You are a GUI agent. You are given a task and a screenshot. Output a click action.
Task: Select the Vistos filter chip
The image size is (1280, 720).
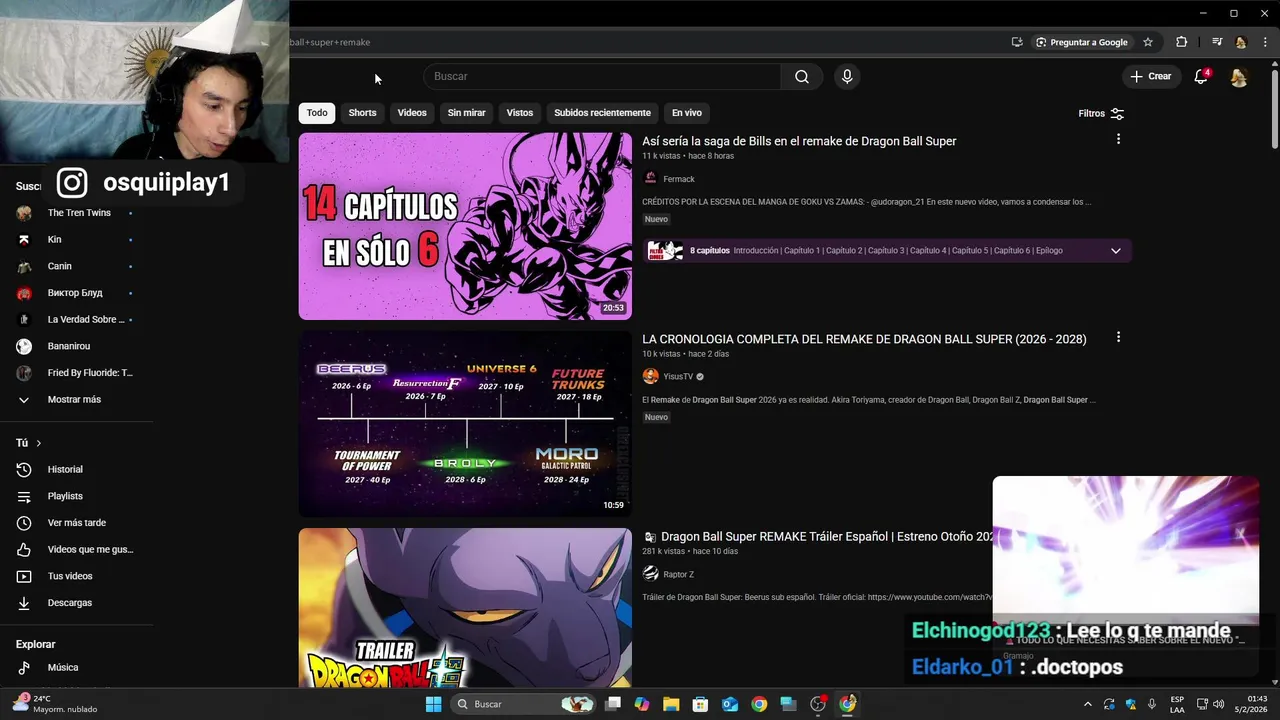point(520,113)
